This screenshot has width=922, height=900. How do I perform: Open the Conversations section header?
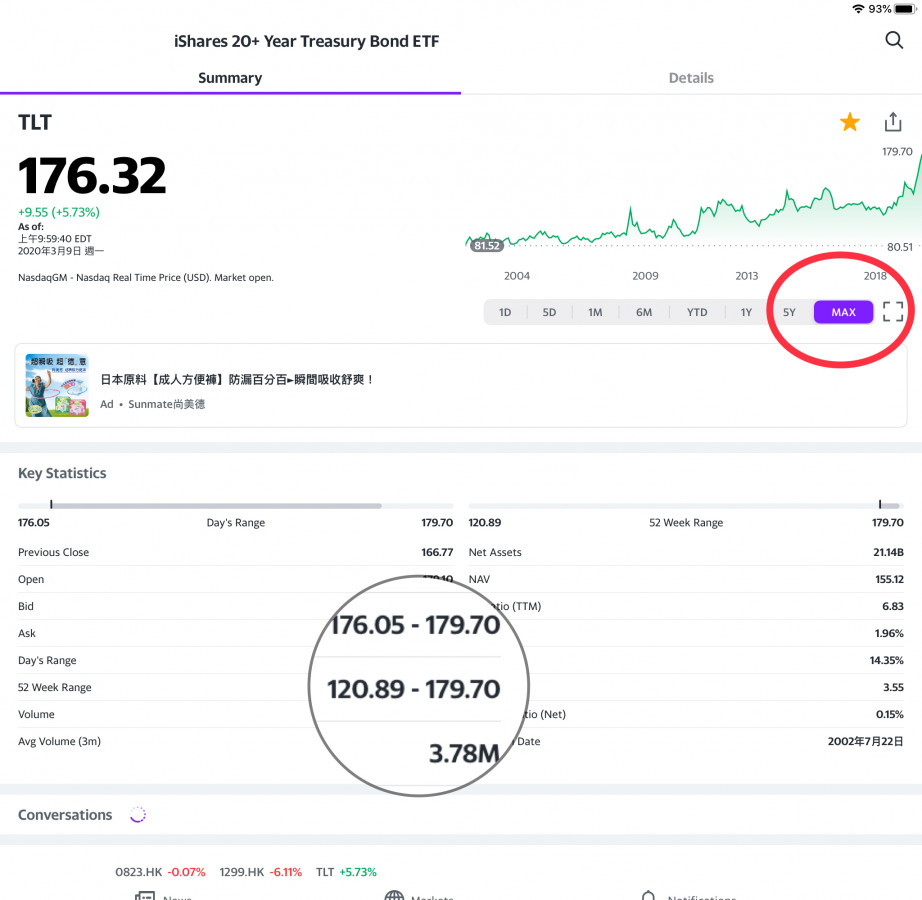[65, 815]
